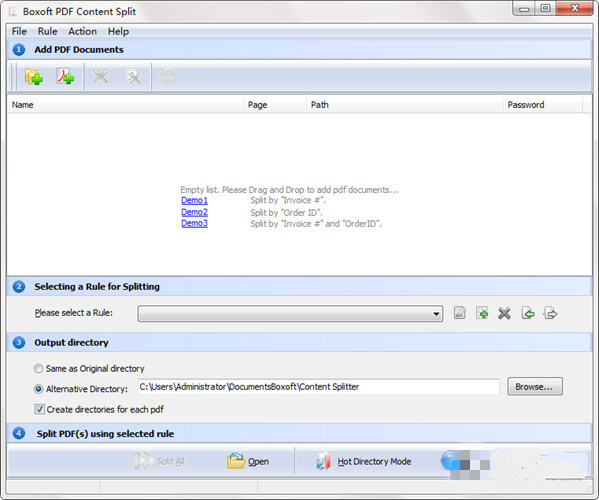Open the Demo3 link
This screenshot has height=500, width=599.
194,223
